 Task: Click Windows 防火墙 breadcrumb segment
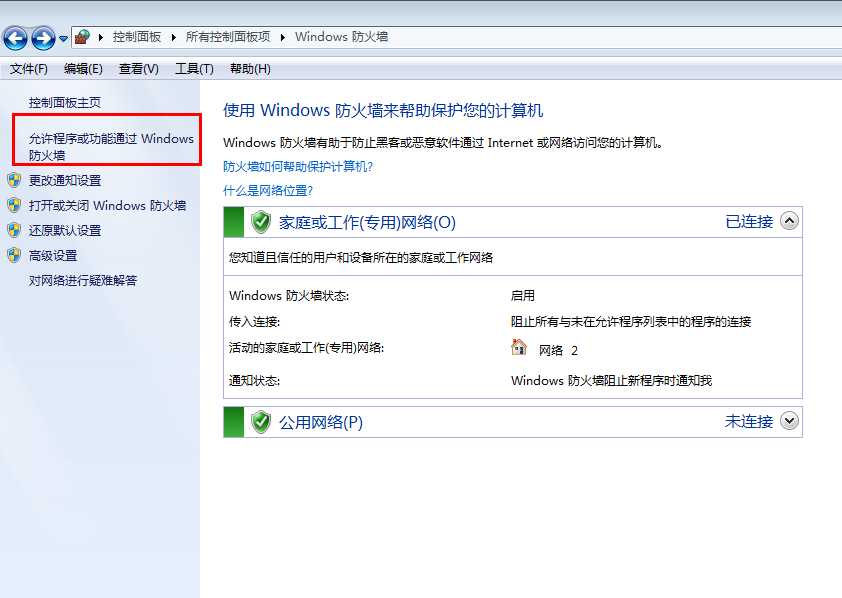341,37
